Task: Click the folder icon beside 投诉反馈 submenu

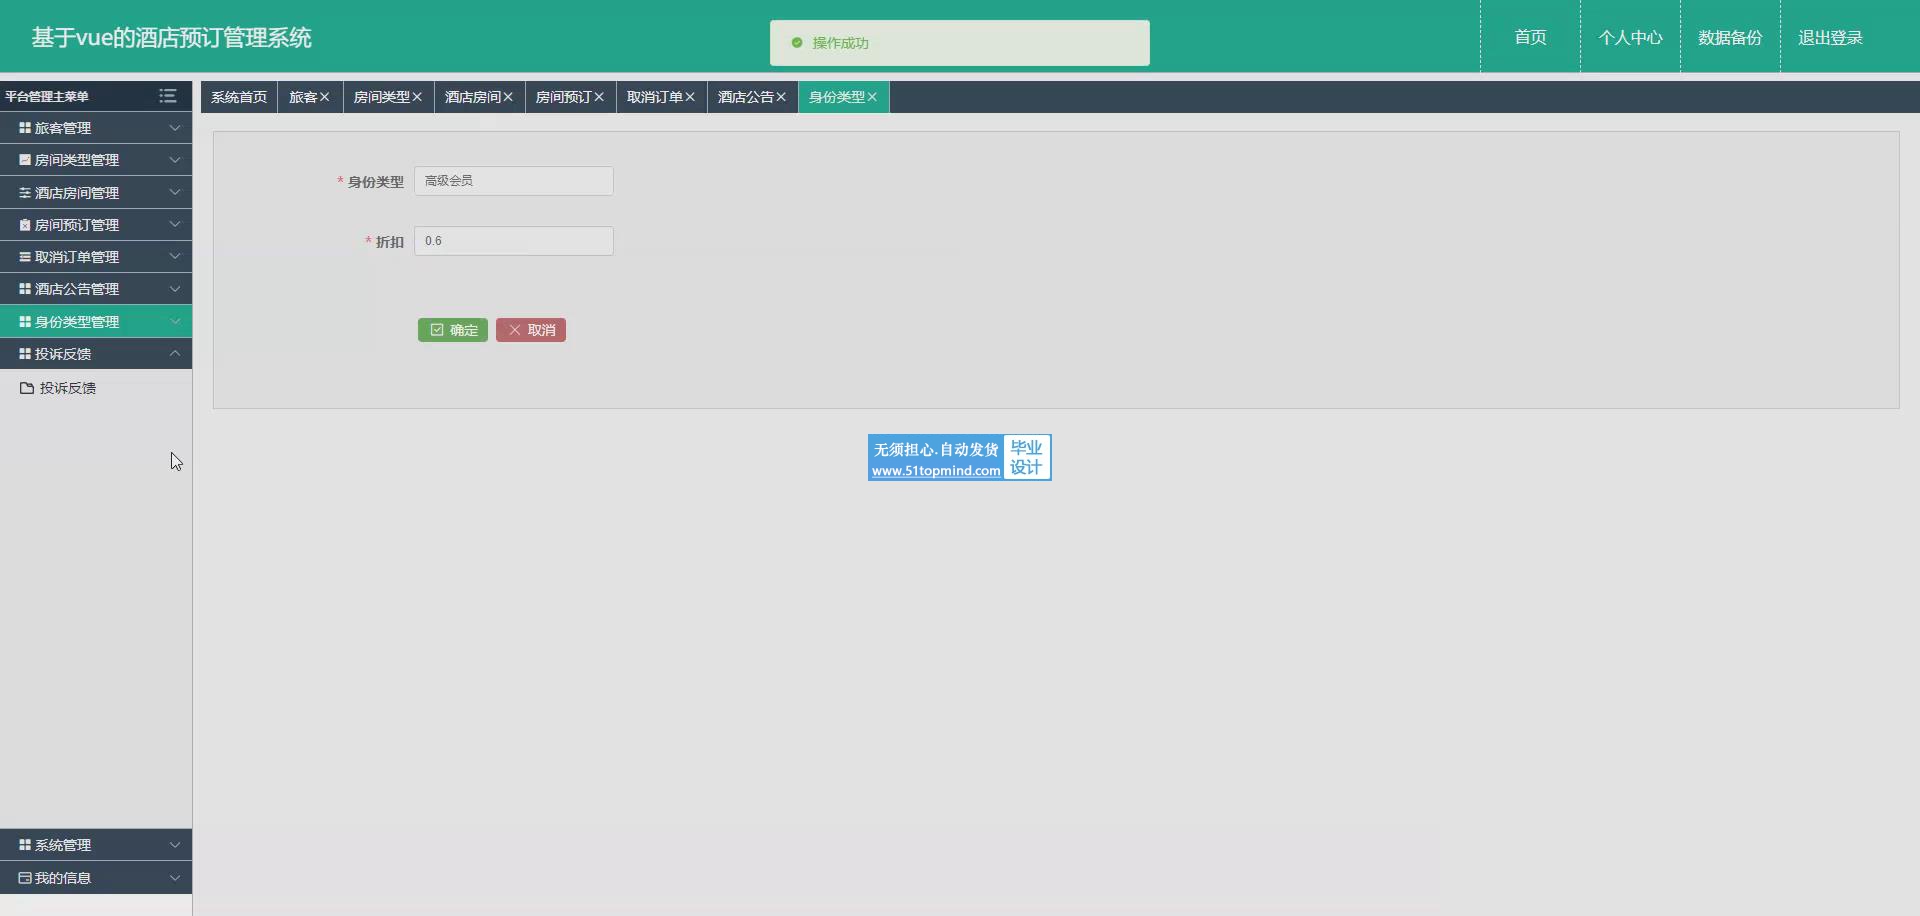Action: pyautogui.click(x=27, y=388)
